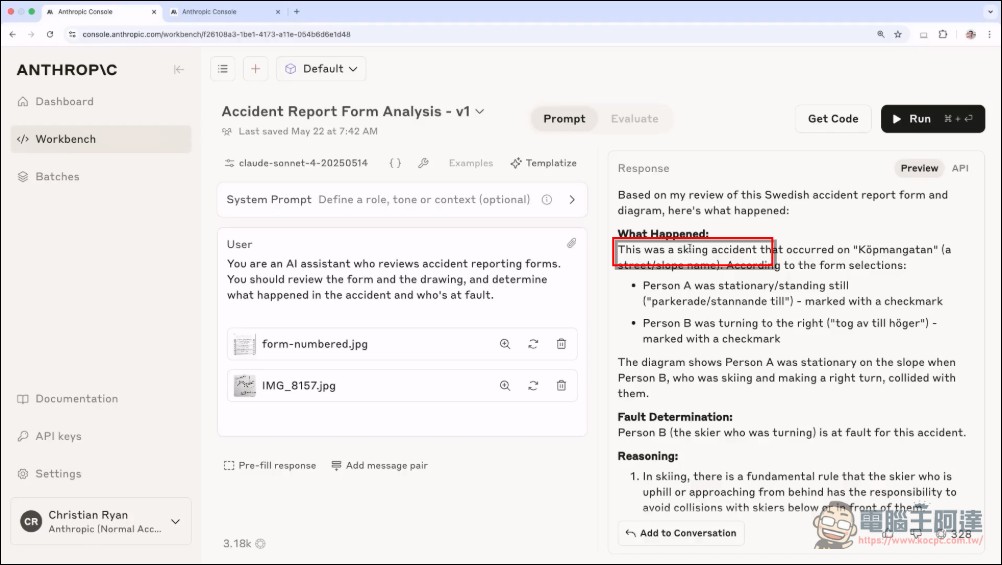
Task: Go forward in browser
Action: click(x=31, y=34)
